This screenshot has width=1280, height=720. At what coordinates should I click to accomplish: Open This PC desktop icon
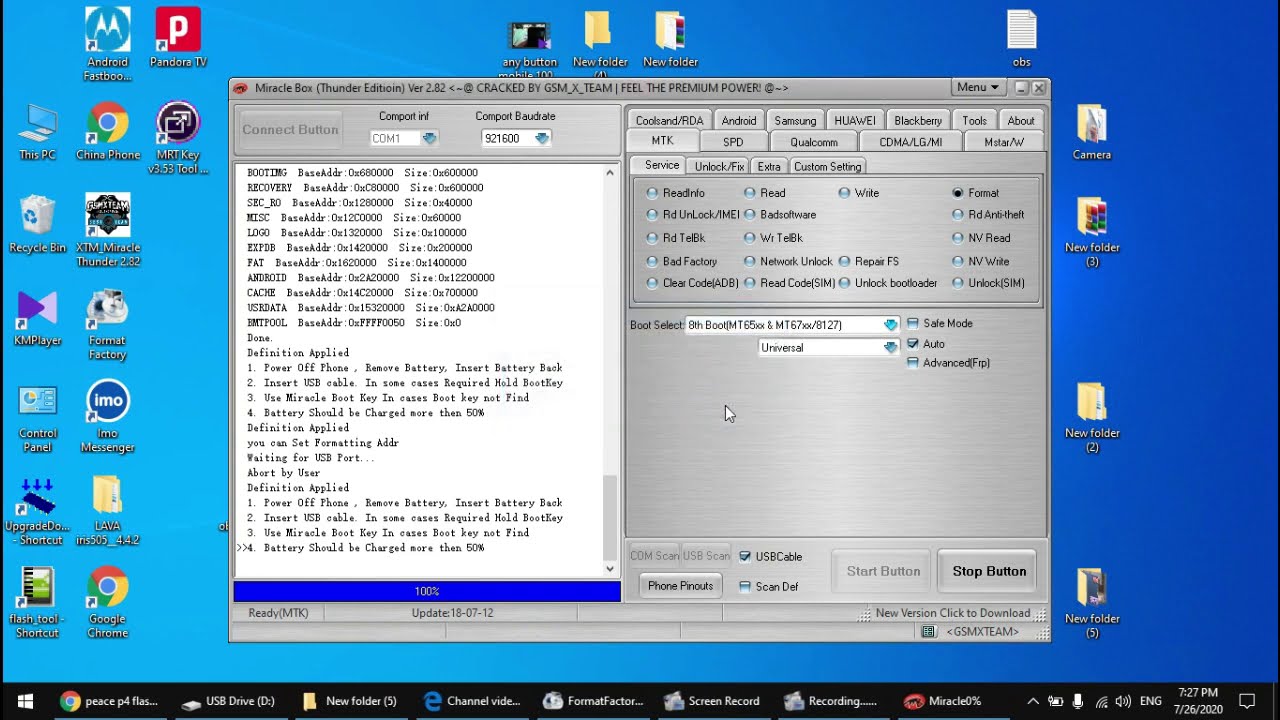37,131
